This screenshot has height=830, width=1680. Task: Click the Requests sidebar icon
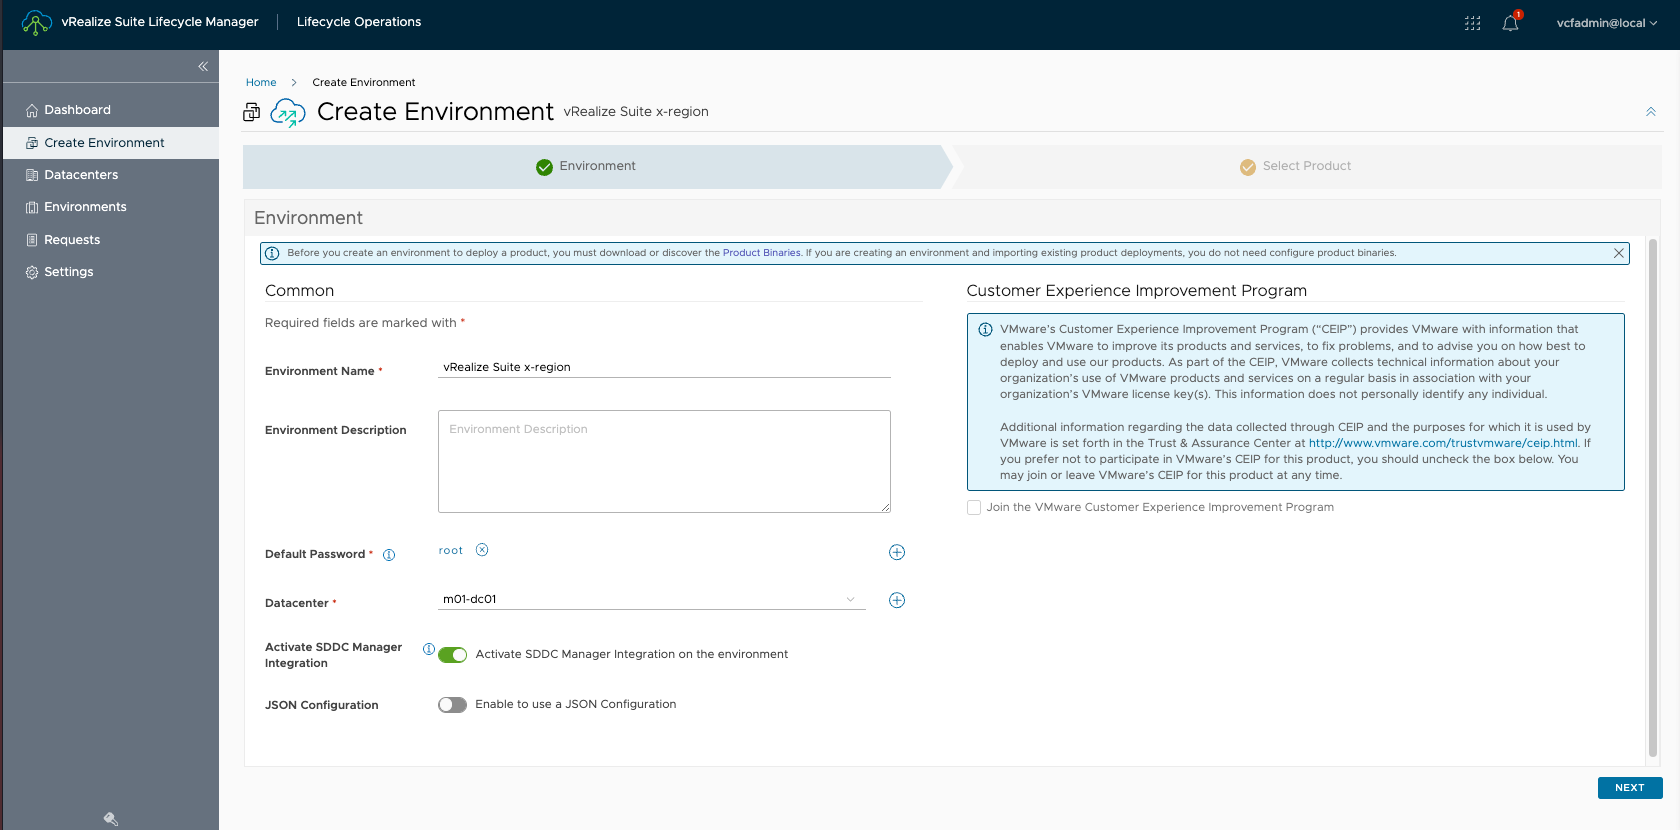[32, 240]
